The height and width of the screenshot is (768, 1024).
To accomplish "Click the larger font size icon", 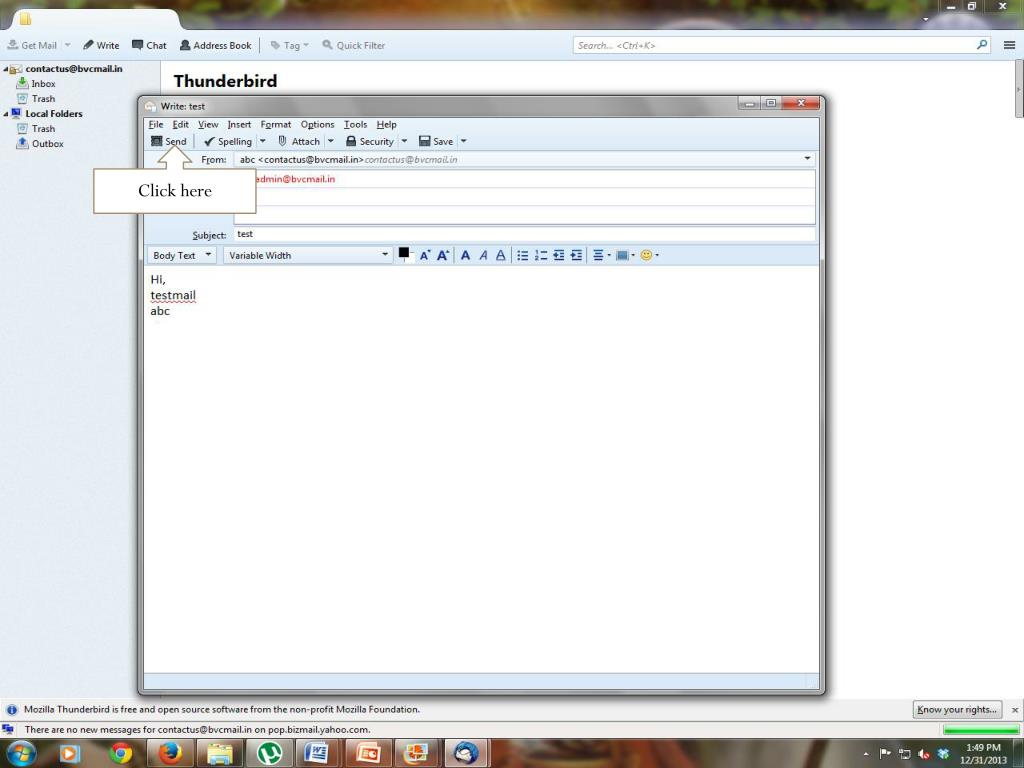I will [443, 255].
